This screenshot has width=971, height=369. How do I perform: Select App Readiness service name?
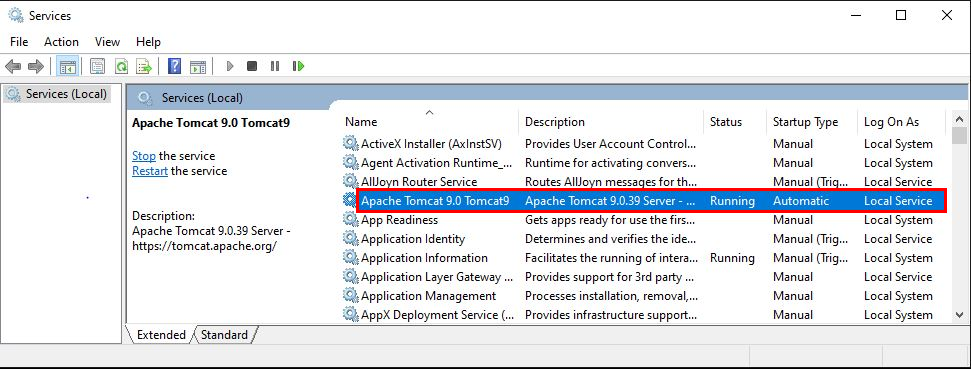(399, 220)
